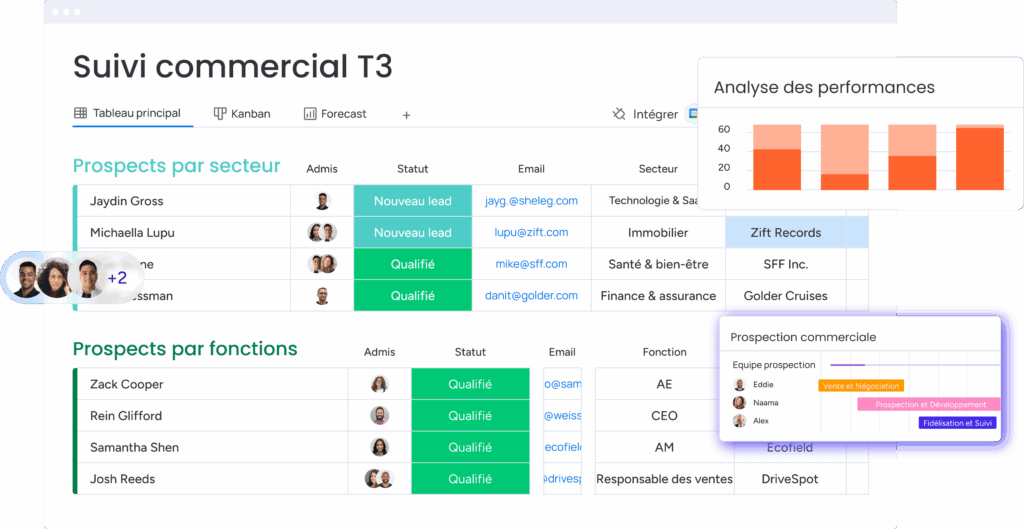This screenshot has height=529, width=1024.
Task: Select the Rein Glifford row name
Action: [x=126, y=415]
